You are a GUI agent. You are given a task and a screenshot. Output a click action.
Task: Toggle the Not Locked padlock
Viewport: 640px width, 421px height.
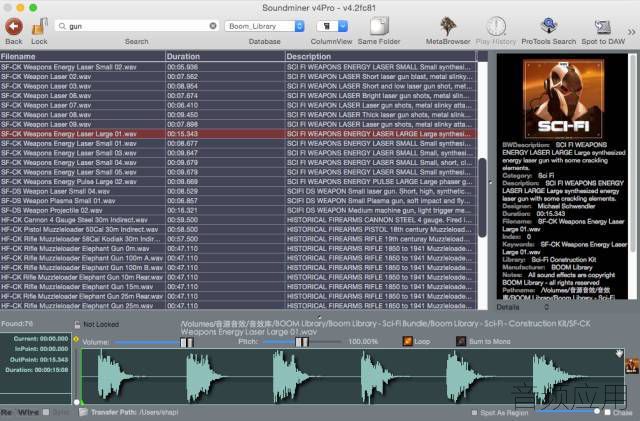click(x=77, y=325)
